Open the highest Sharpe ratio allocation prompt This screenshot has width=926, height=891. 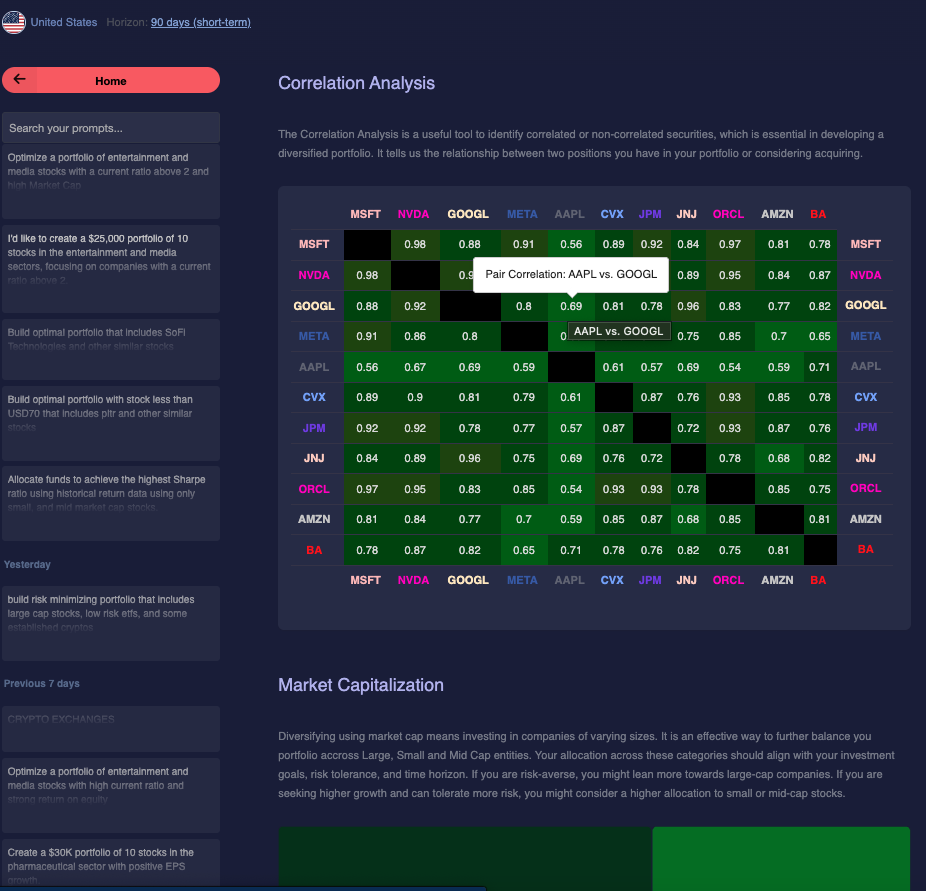pyautogui.click(x=111, y=504)
